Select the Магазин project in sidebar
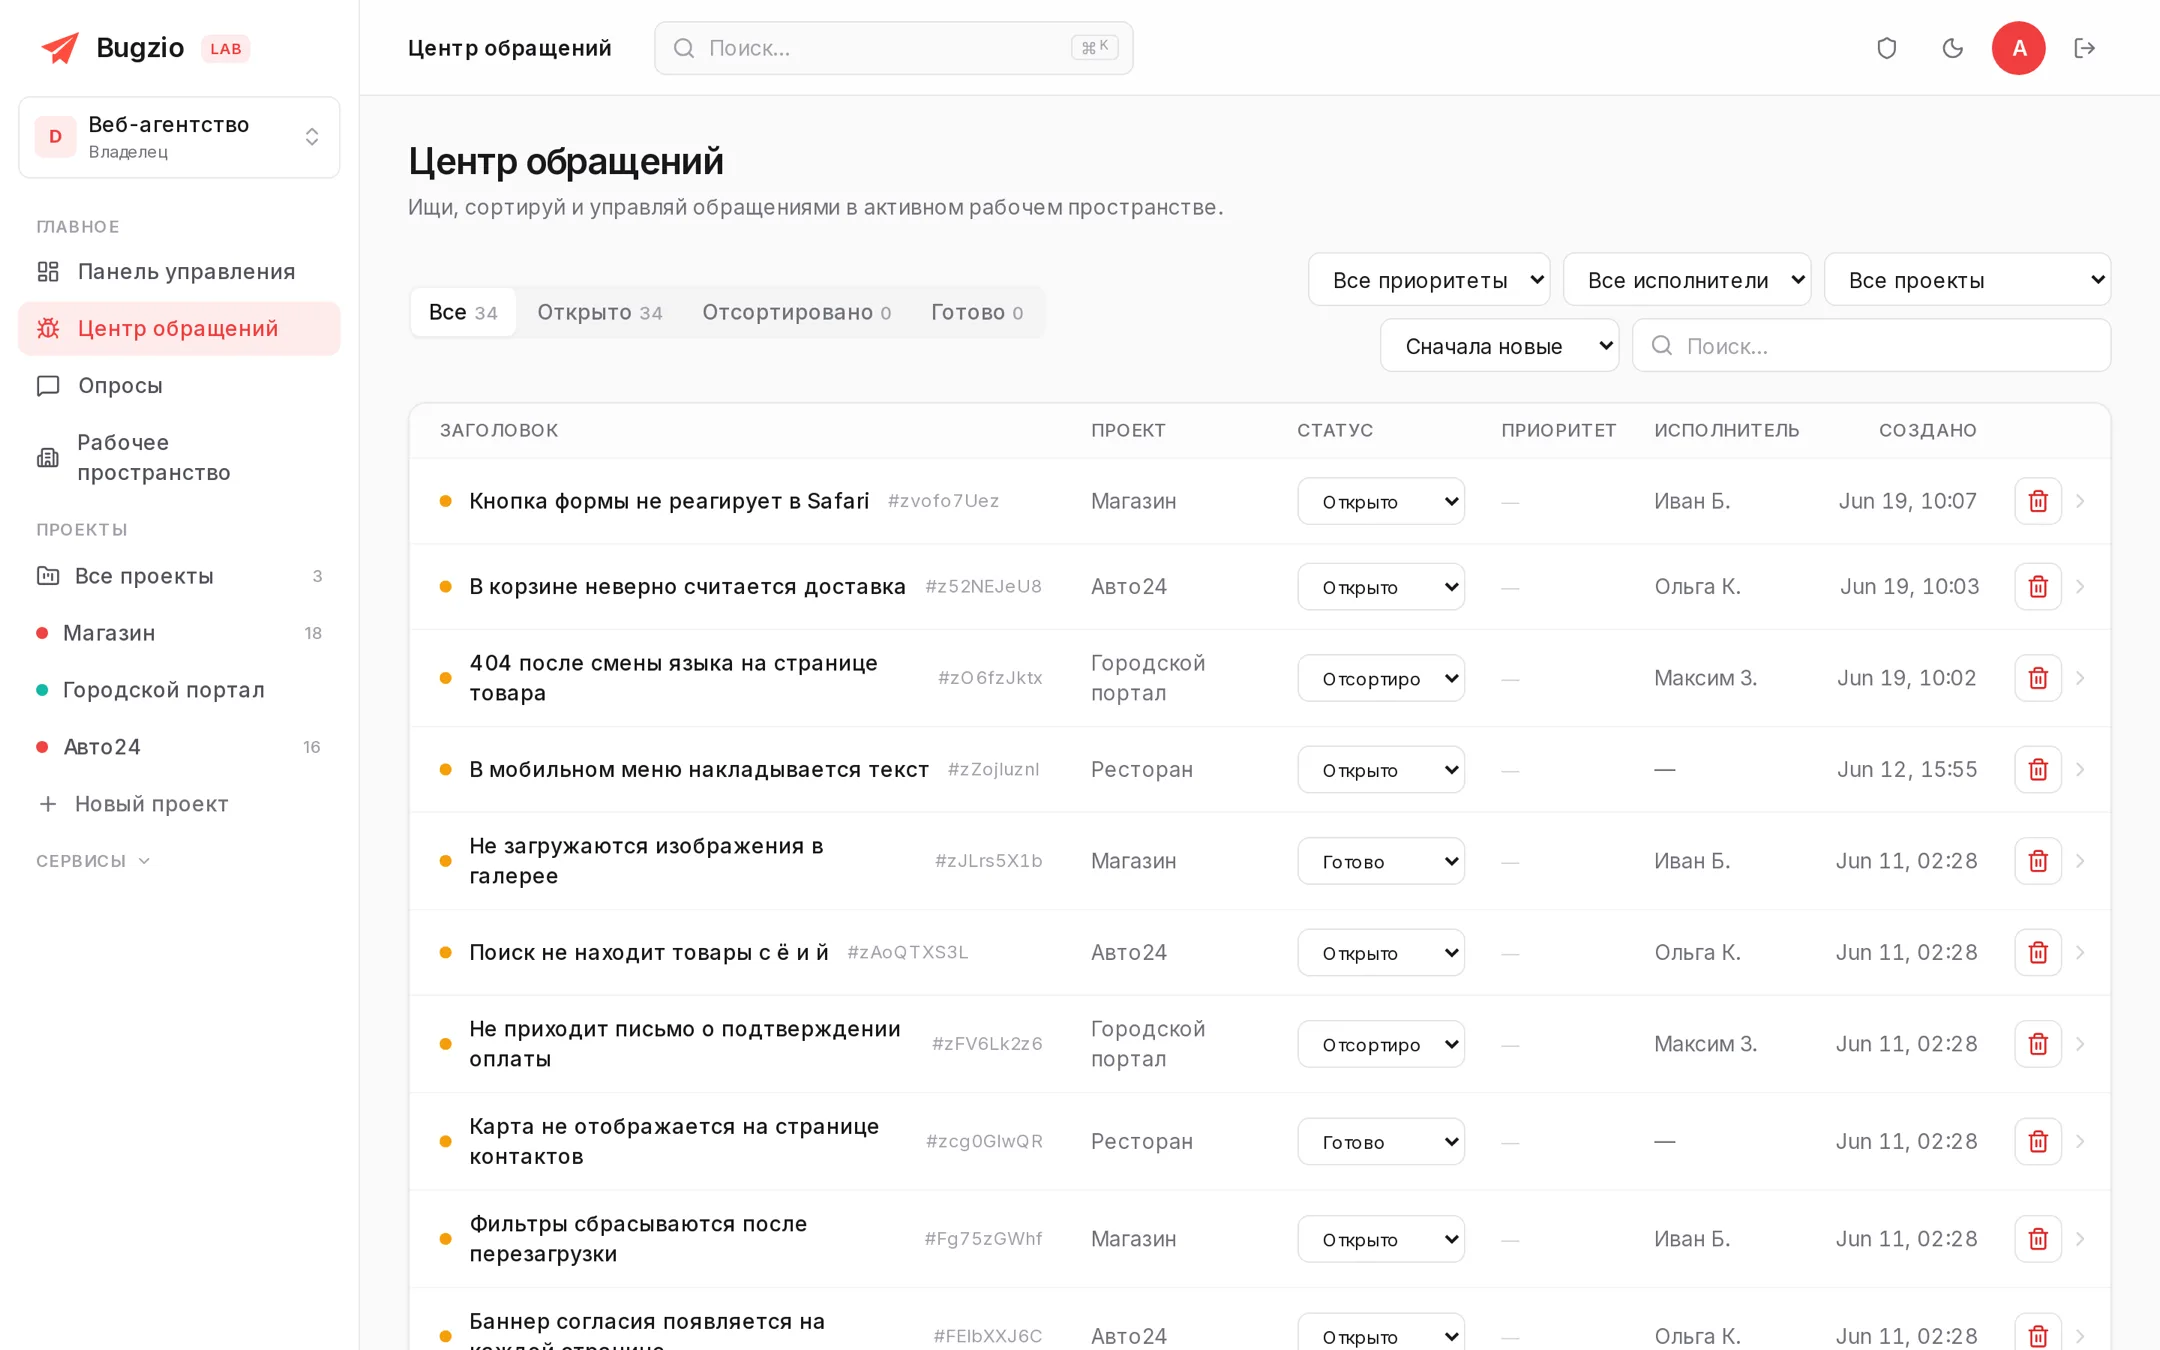Viewport: 2160px width, 1350px height. coord(179,633)
